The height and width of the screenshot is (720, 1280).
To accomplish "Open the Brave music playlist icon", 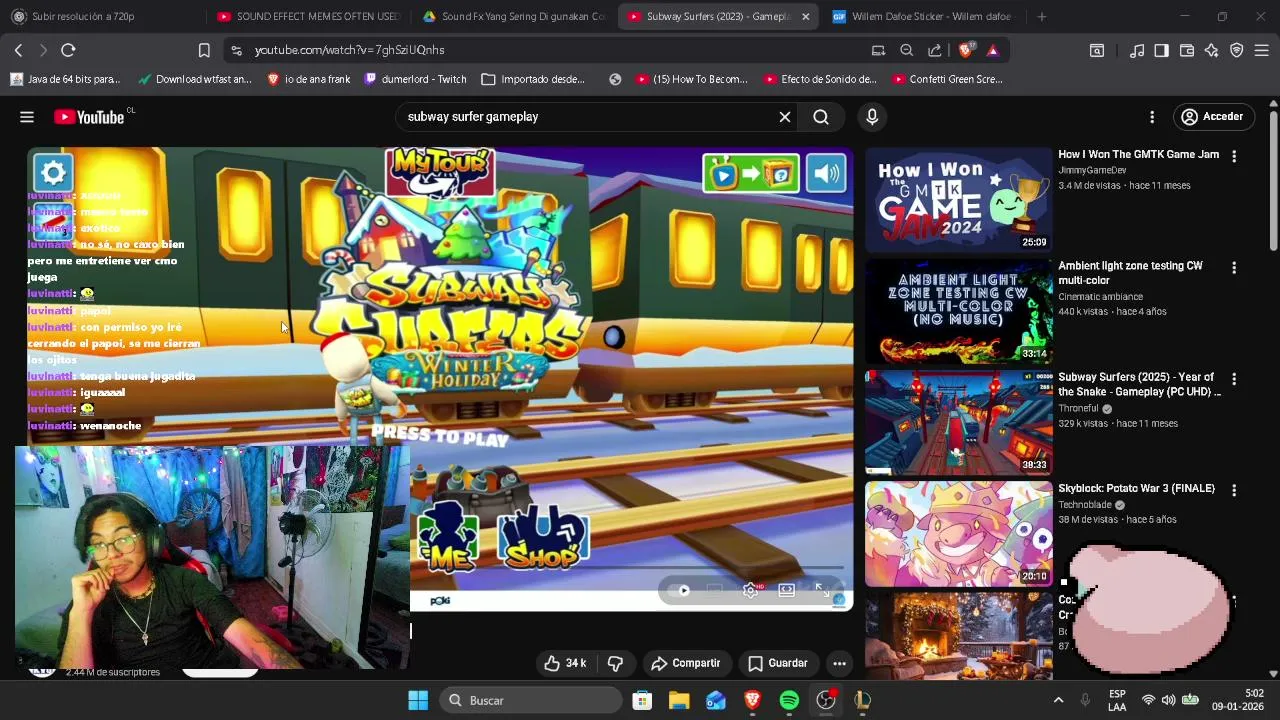I will click(1137, 50).
